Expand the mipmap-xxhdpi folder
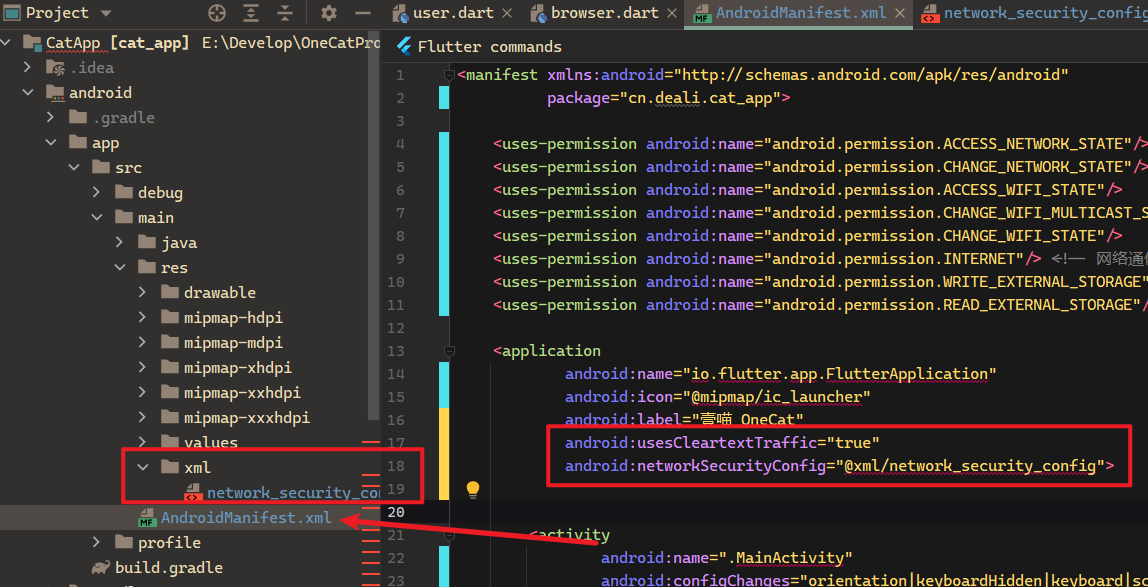The height and width of the screenshot is (587, 1148). click(144, 392)
